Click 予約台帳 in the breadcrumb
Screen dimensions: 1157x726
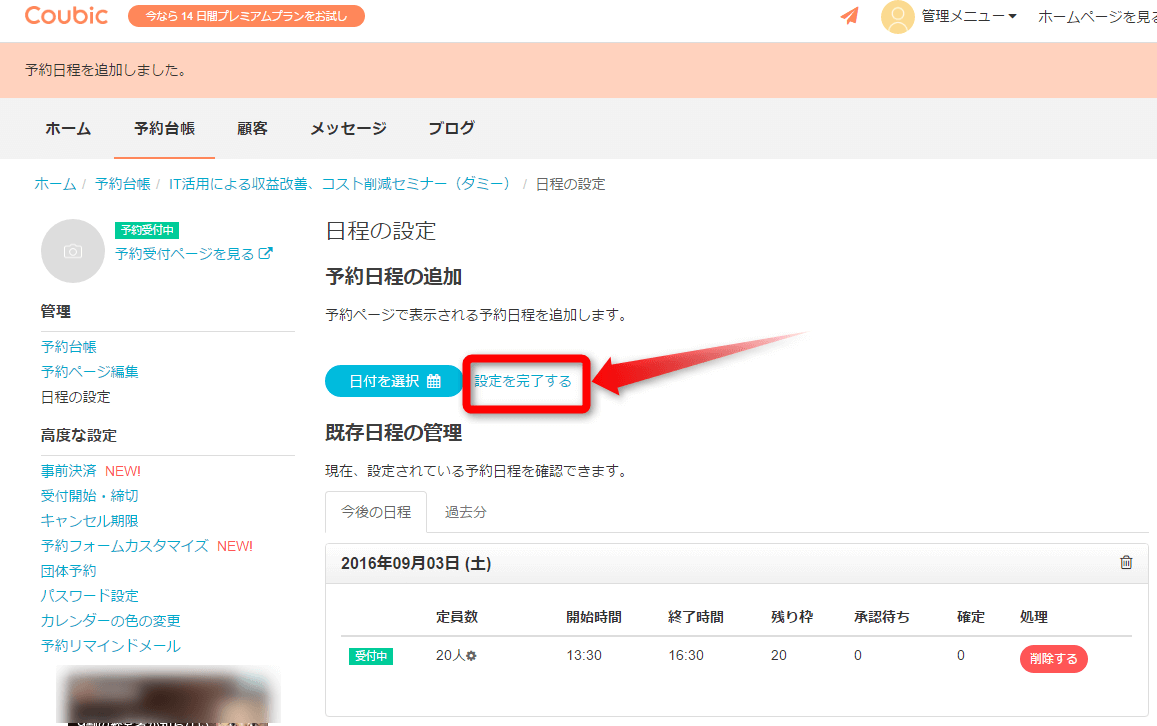pyautogui.click(x=122, y=184)
